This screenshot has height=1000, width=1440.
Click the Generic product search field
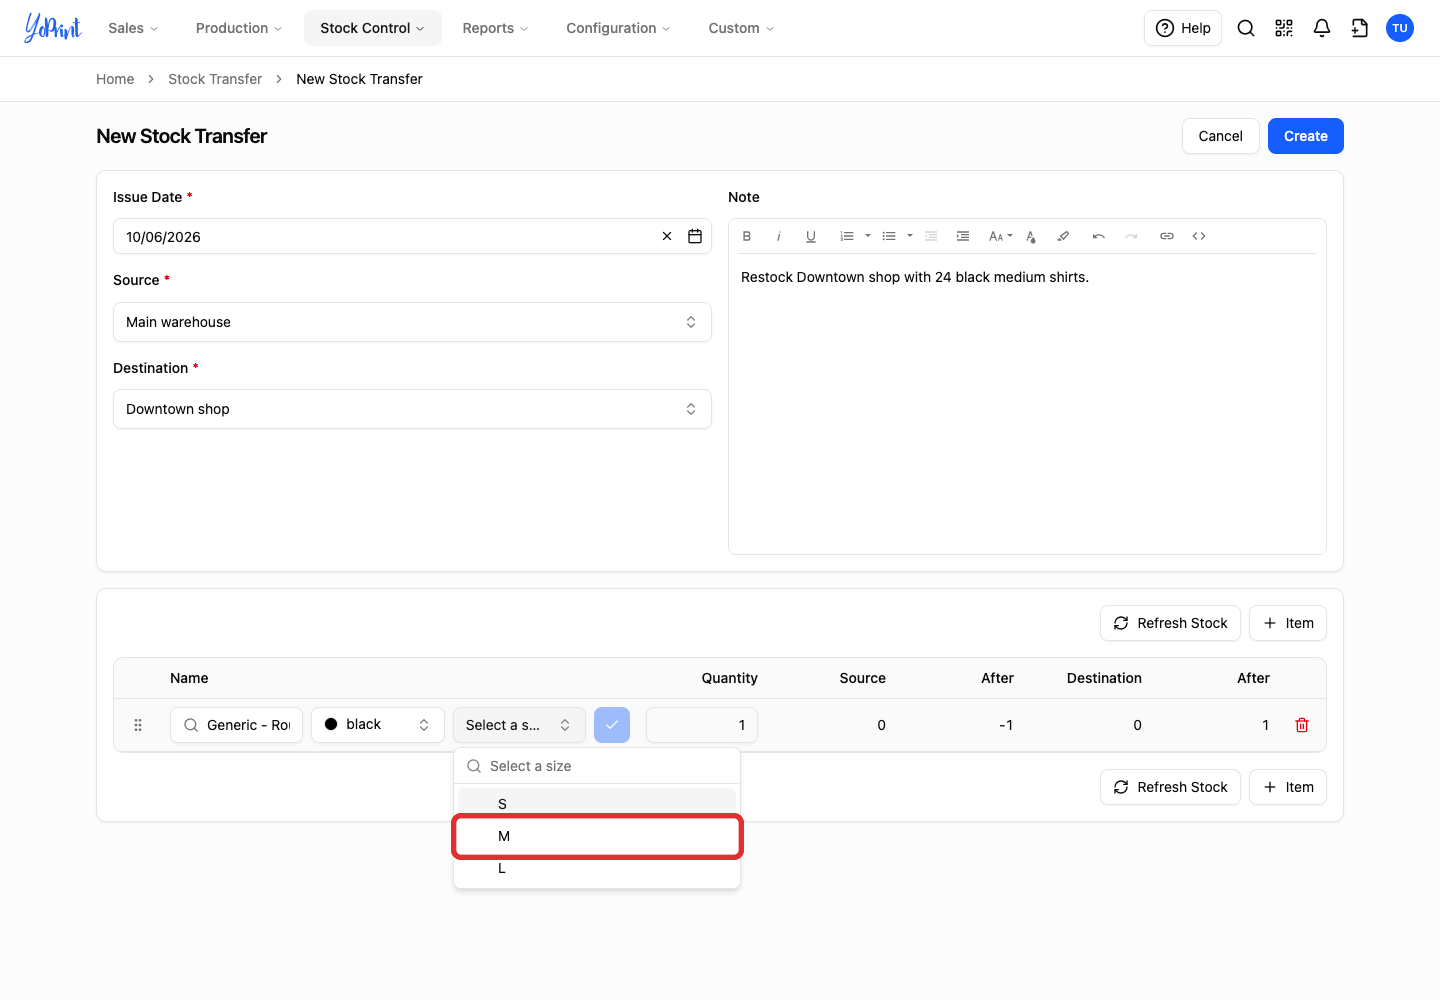point(236,725)
